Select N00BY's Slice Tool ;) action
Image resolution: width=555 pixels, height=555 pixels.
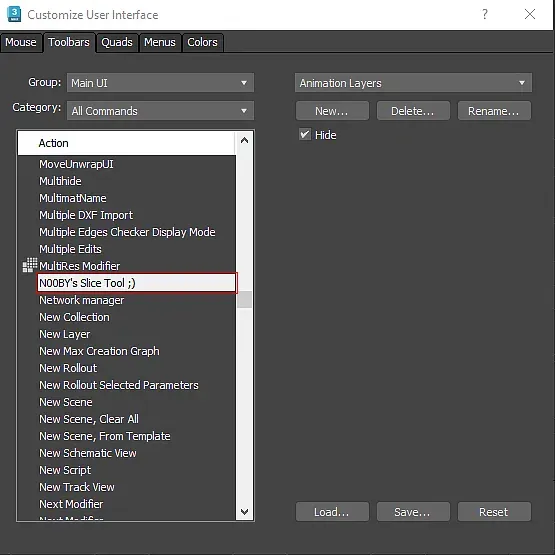tap(137, 283)
